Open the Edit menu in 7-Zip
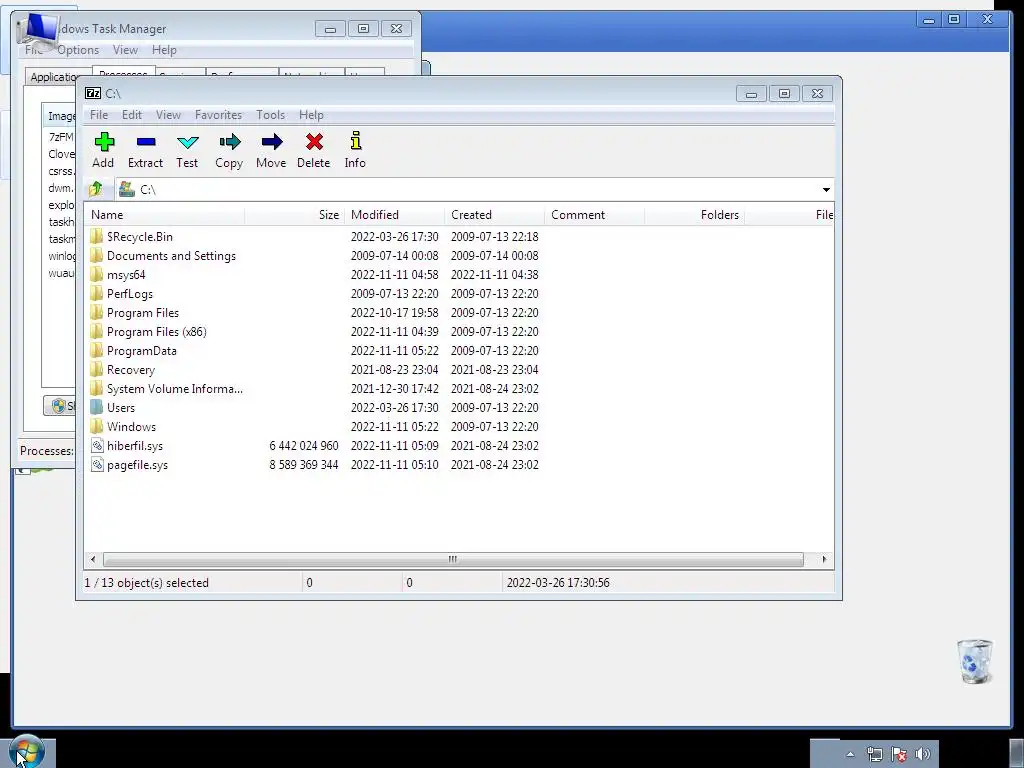The image size is (1024, 768). (131, 115)
